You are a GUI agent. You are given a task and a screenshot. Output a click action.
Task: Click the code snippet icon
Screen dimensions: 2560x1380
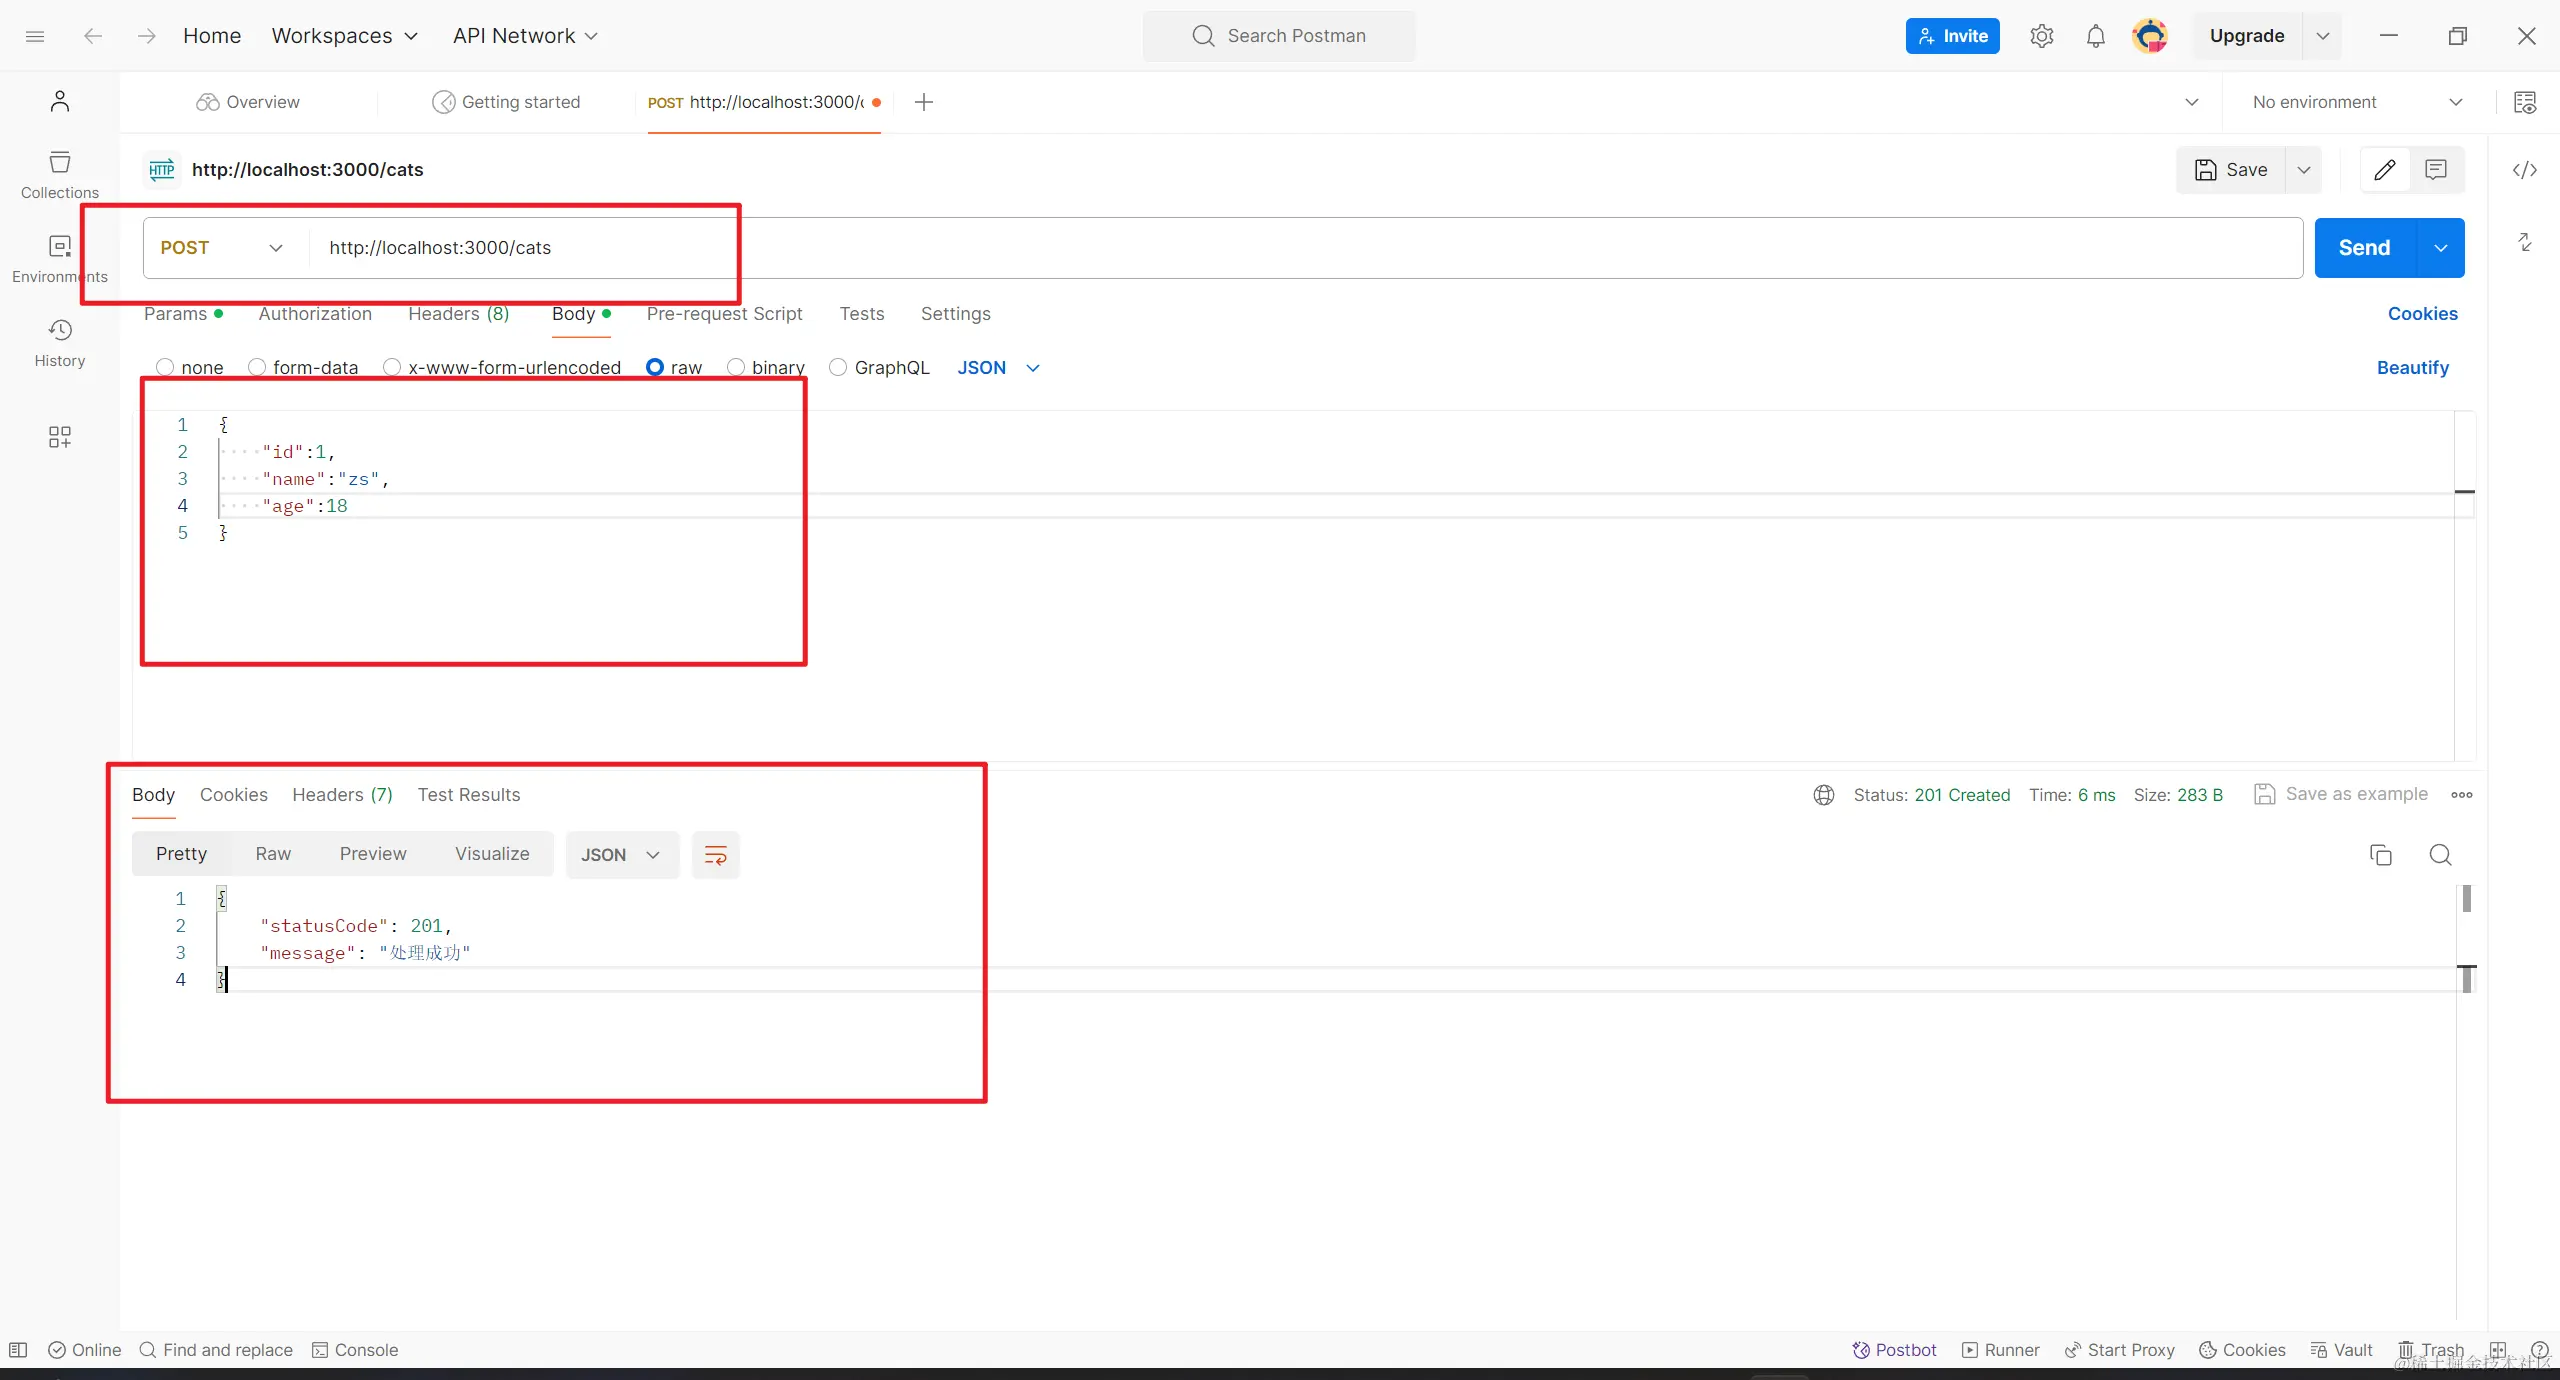pyautogui.click(x=2524, y=170)
